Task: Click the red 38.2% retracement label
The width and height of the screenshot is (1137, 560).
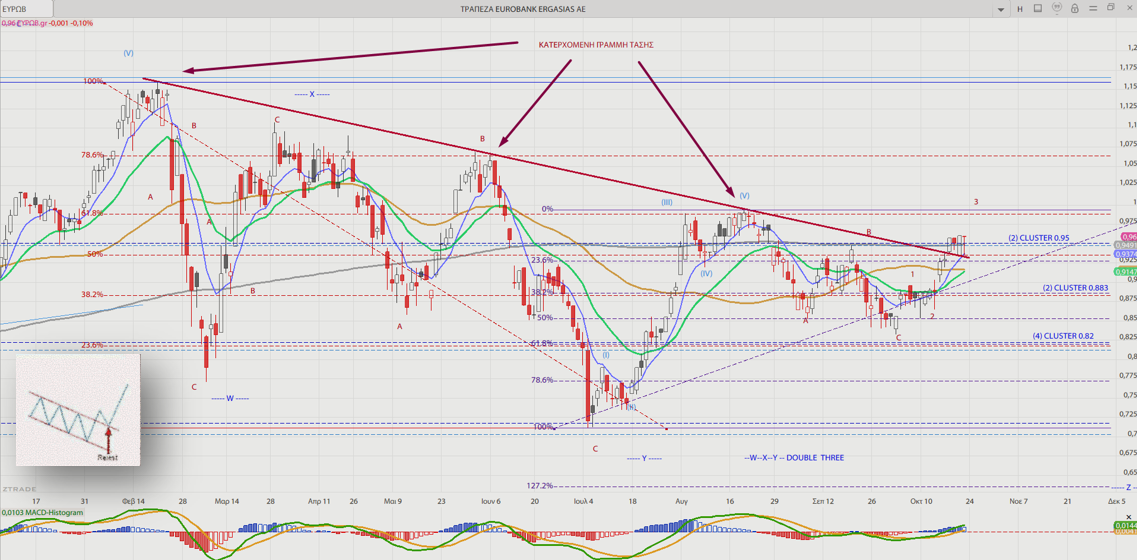Action: click(x=93, y=295)
